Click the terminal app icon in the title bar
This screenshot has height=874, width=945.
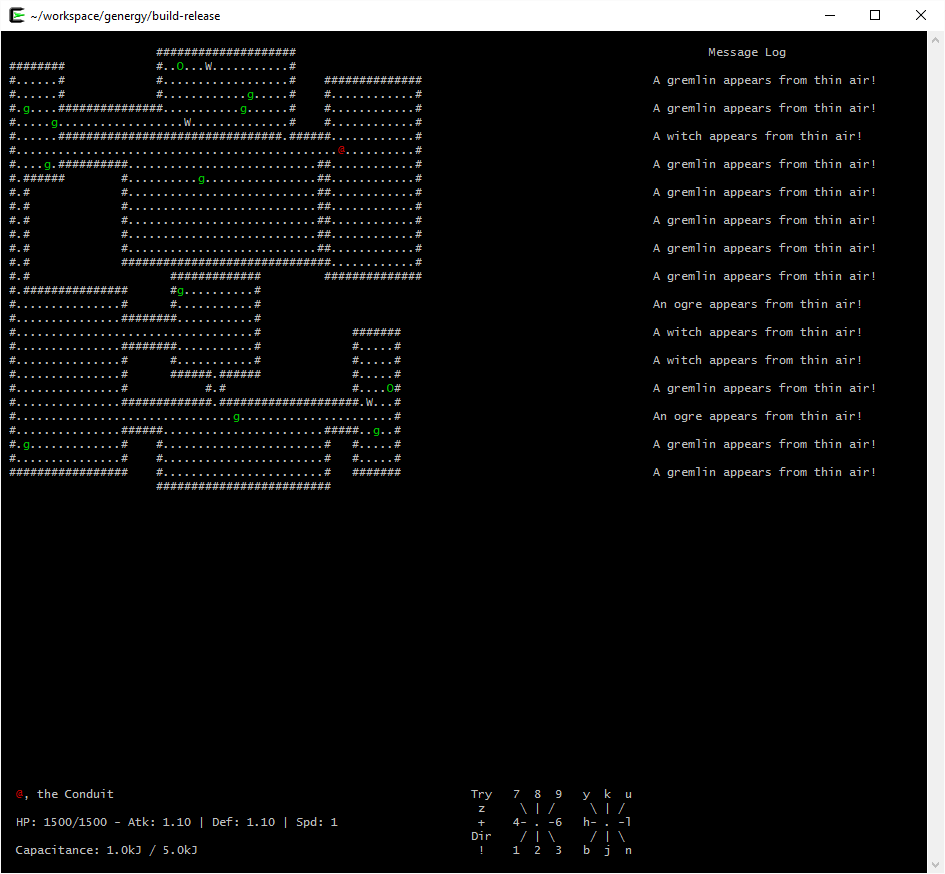16,15
